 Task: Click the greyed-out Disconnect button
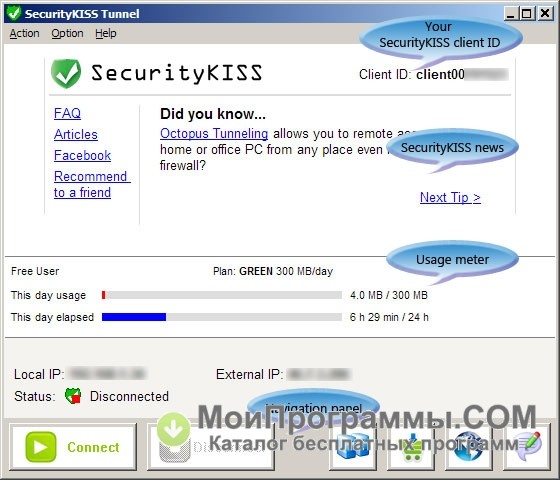(x=211, y=447)
